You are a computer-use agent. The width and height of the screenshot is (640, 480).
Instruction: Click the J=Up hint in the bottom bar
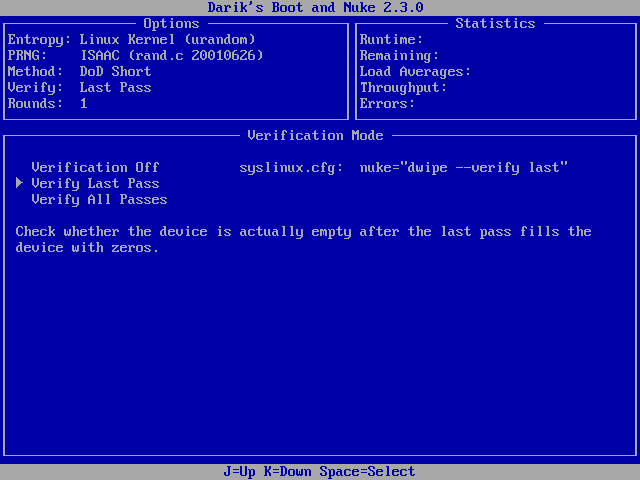243,471
